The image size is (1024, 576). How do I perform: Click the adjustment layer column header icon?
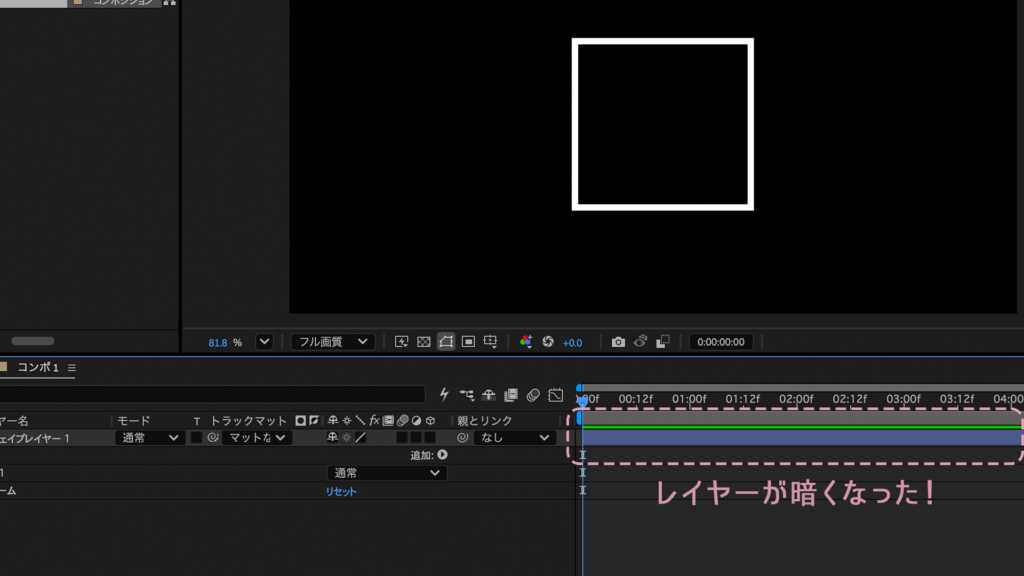pos(417,421)
